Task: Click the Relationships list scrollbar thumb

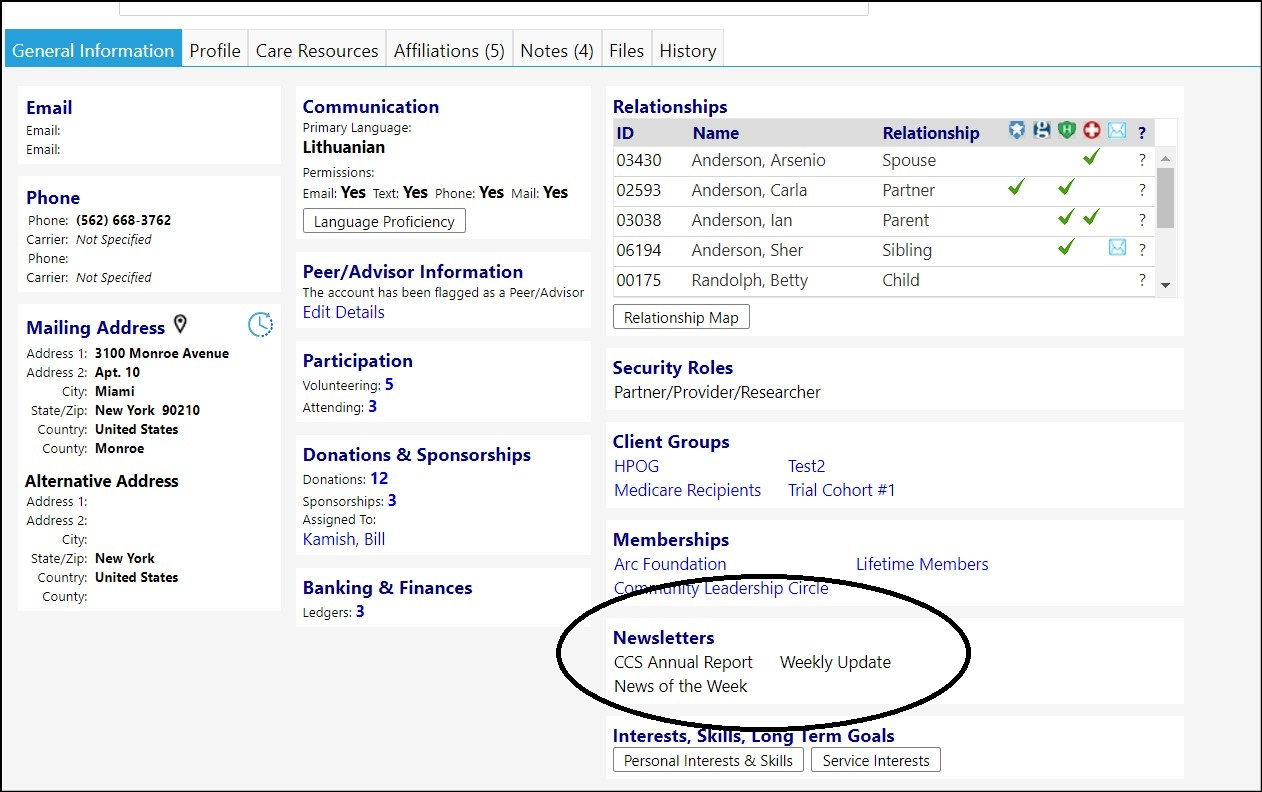Action: tap(1165, 198)
